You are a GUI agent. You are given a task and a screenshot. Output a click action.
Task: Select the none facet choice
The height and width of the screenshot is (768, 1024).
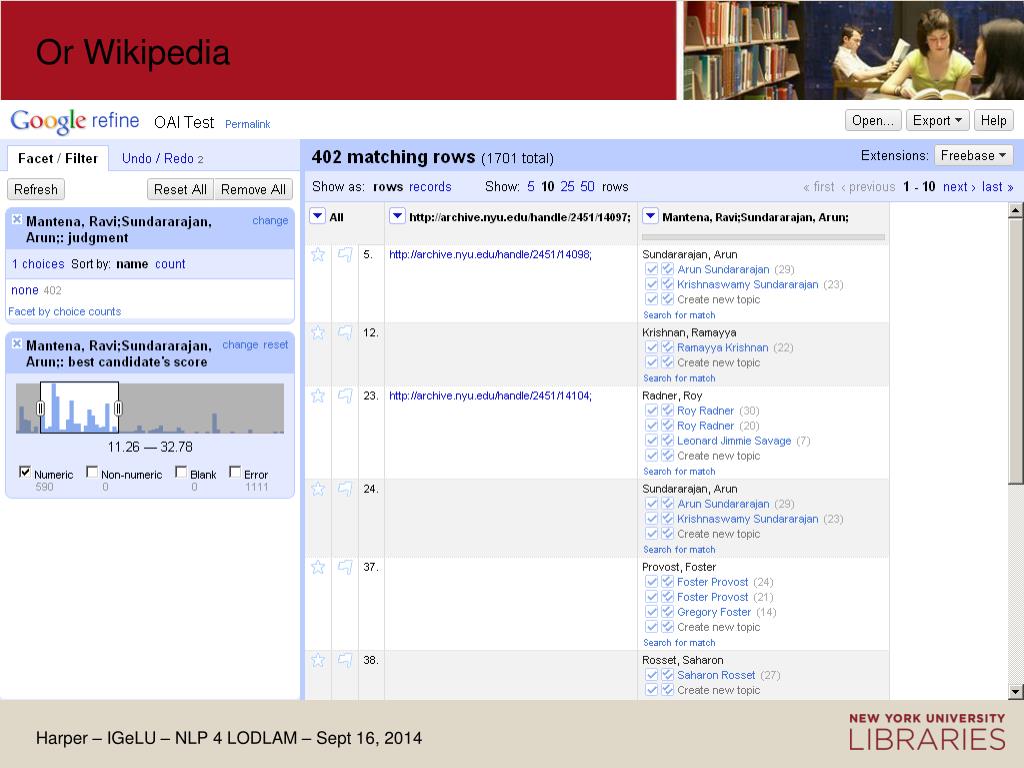pos(25,290)
